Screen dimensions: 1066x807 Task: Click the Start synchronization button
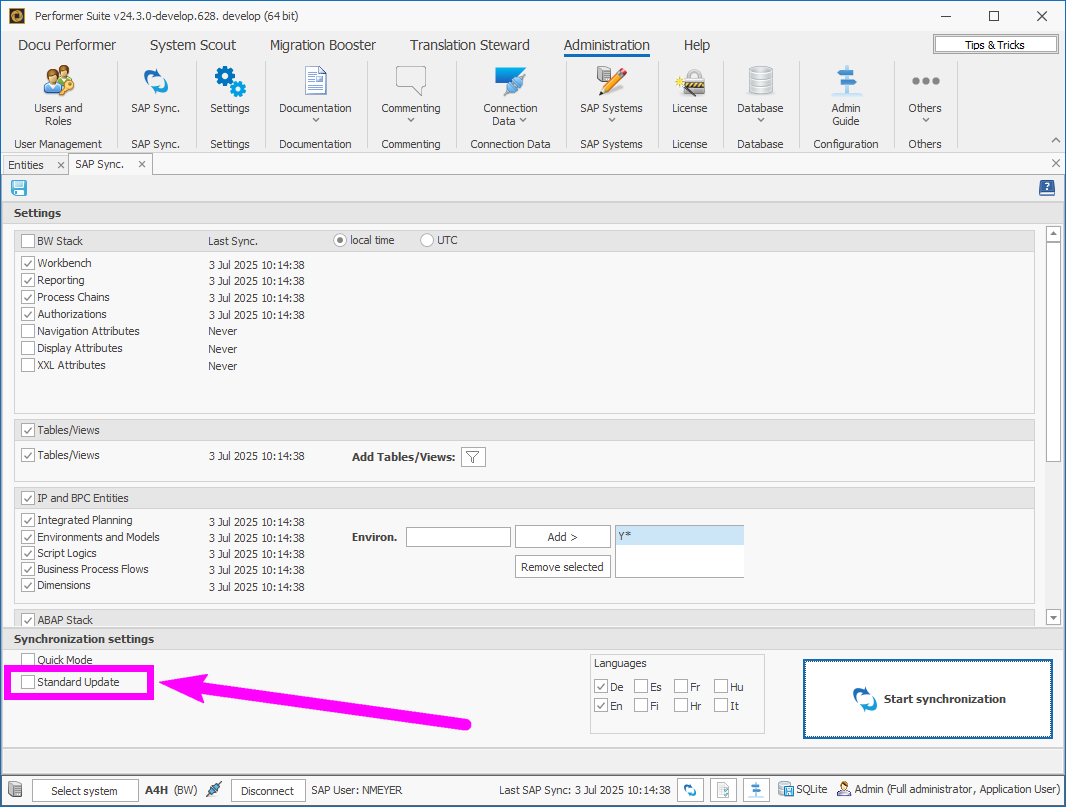pyautogui.click(x=927, y=699)
